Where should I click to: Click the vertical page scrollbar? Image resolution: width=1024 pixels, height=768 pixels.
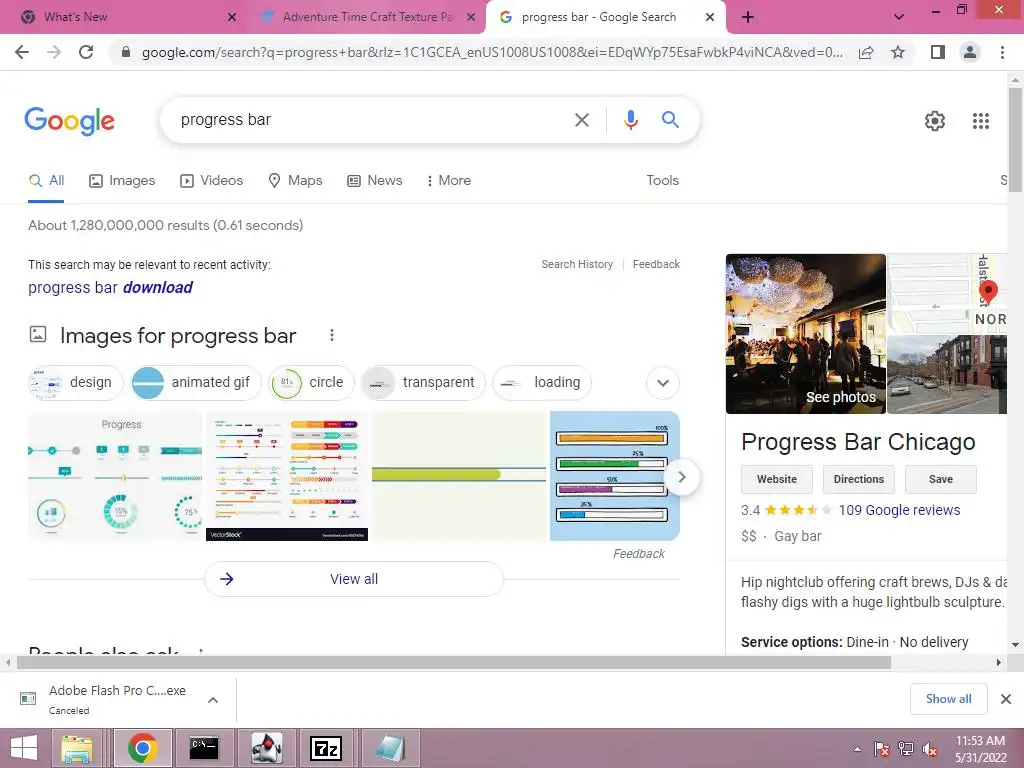1015,138
